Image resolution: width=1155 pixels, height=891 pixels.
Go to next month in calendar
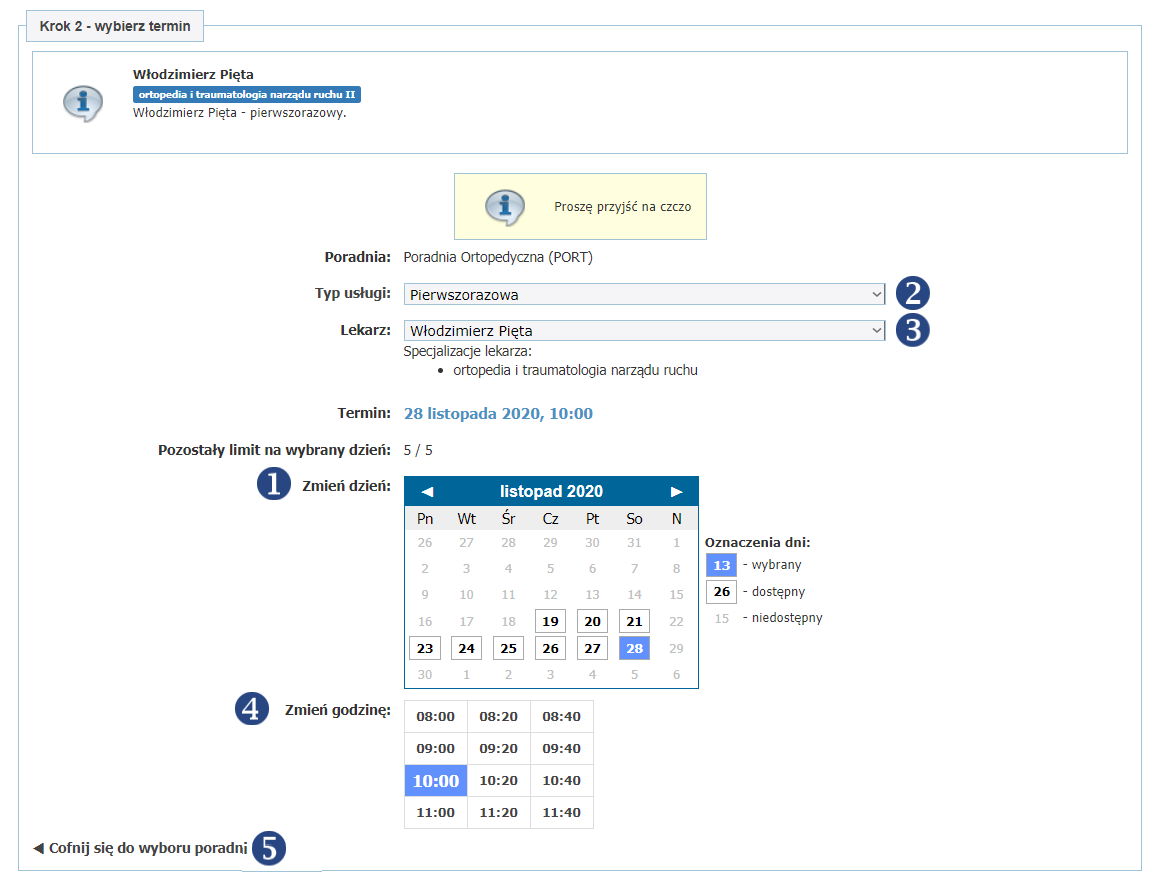[676, 492]
